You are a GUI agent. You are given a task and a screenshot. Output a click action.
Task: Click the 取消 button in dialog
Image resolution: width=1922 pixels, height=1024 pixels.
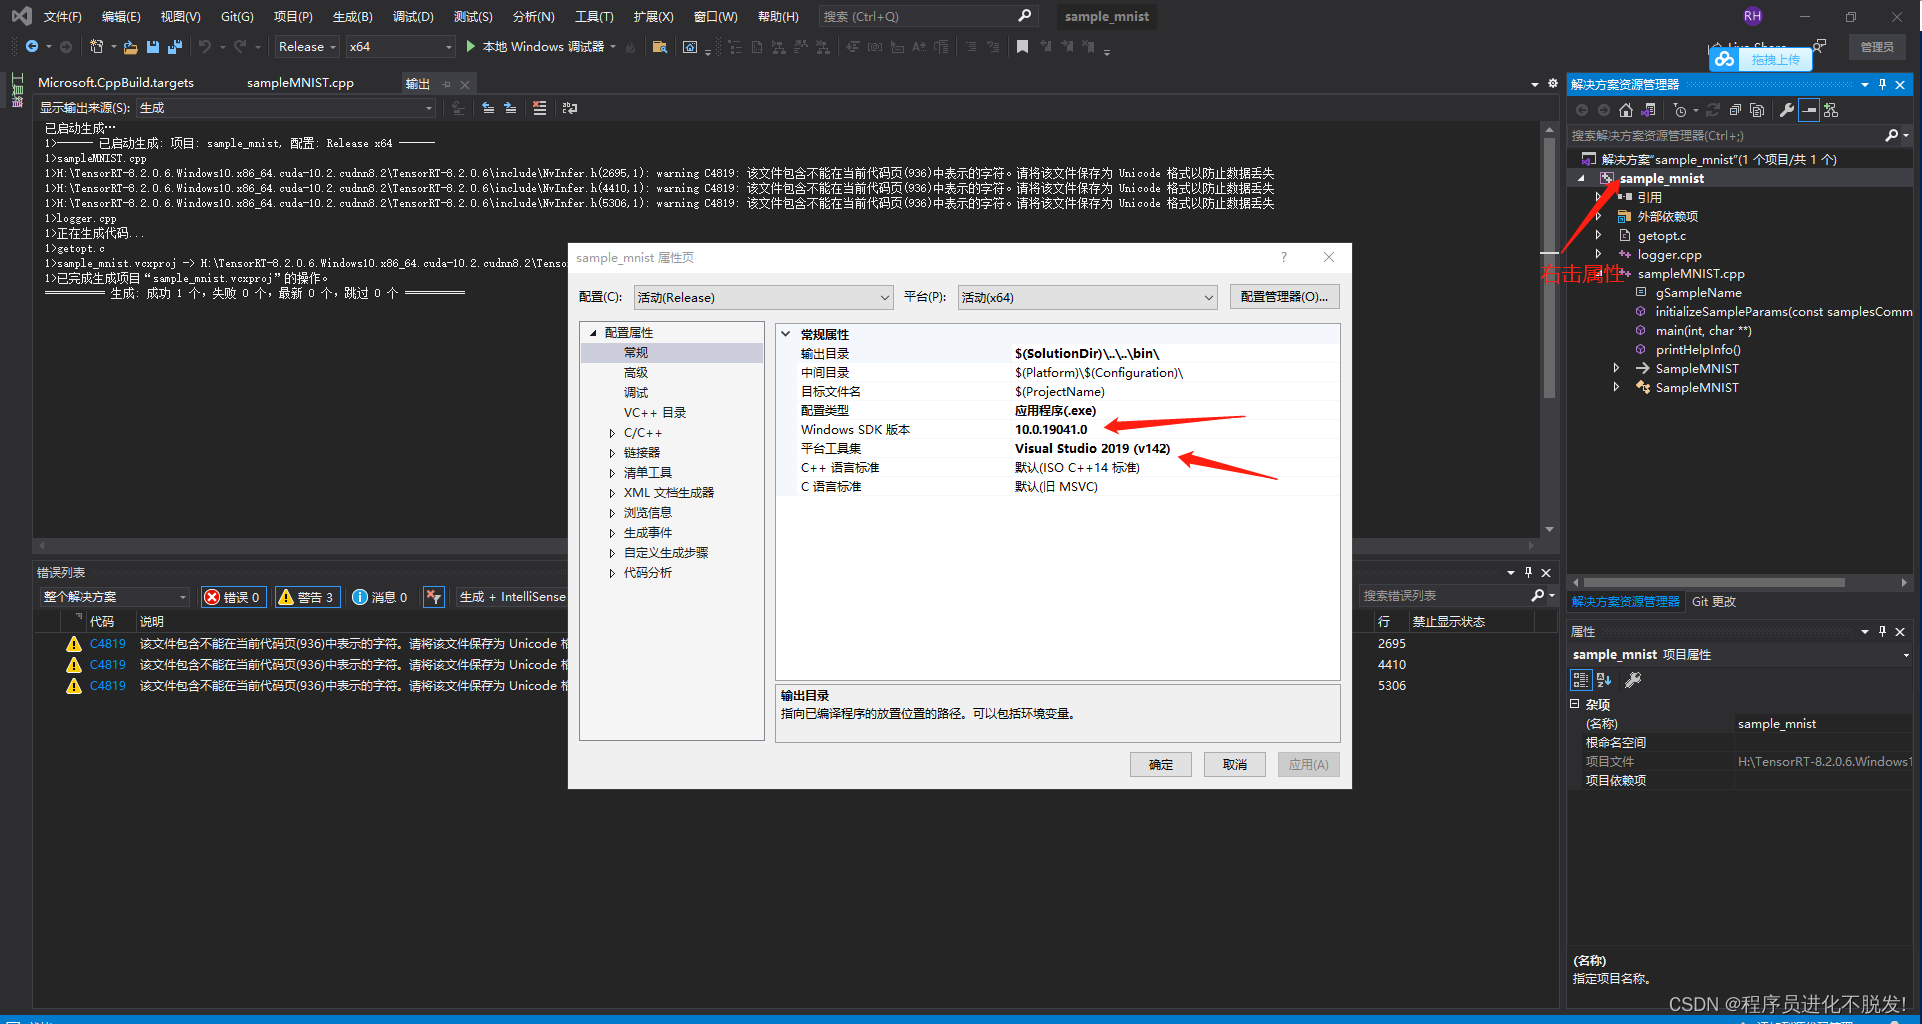pyautogui.click(x=1235, y=765)
